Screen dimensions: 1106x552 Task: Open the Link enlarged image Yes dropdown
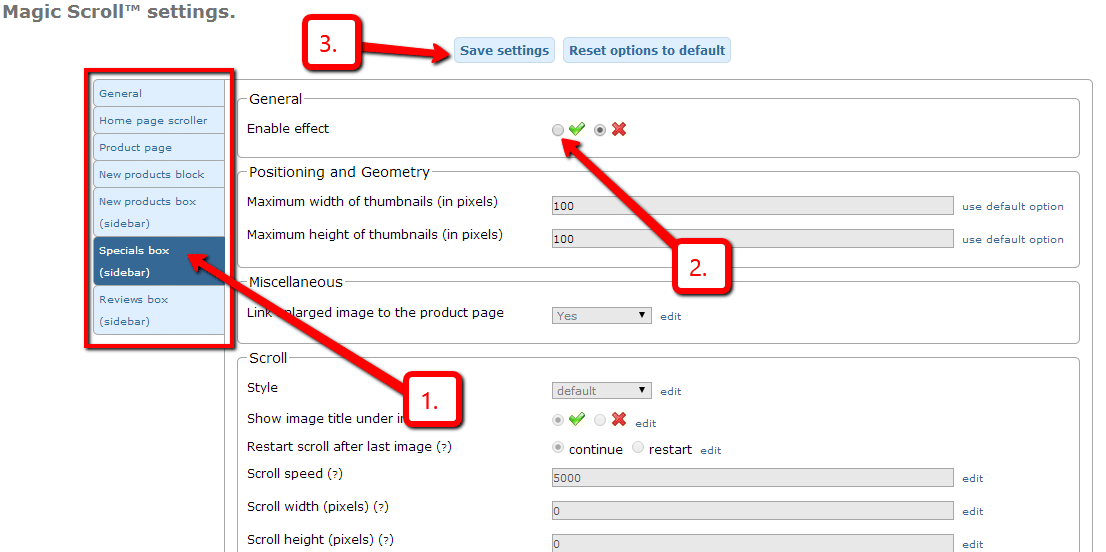602,316
